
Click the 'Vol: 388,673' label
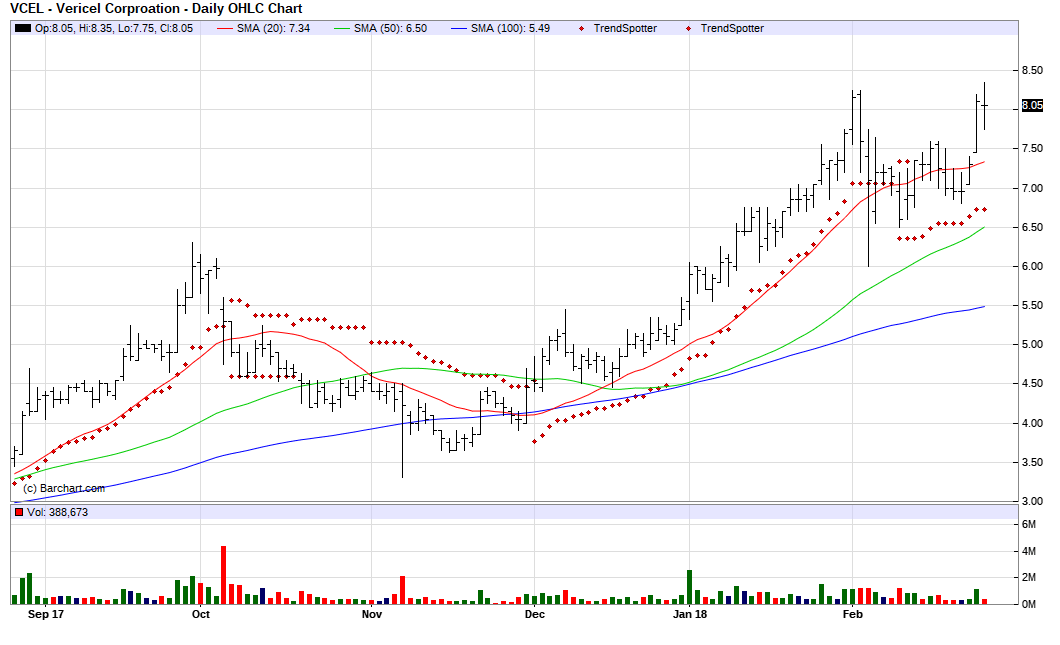pos(57,512)
